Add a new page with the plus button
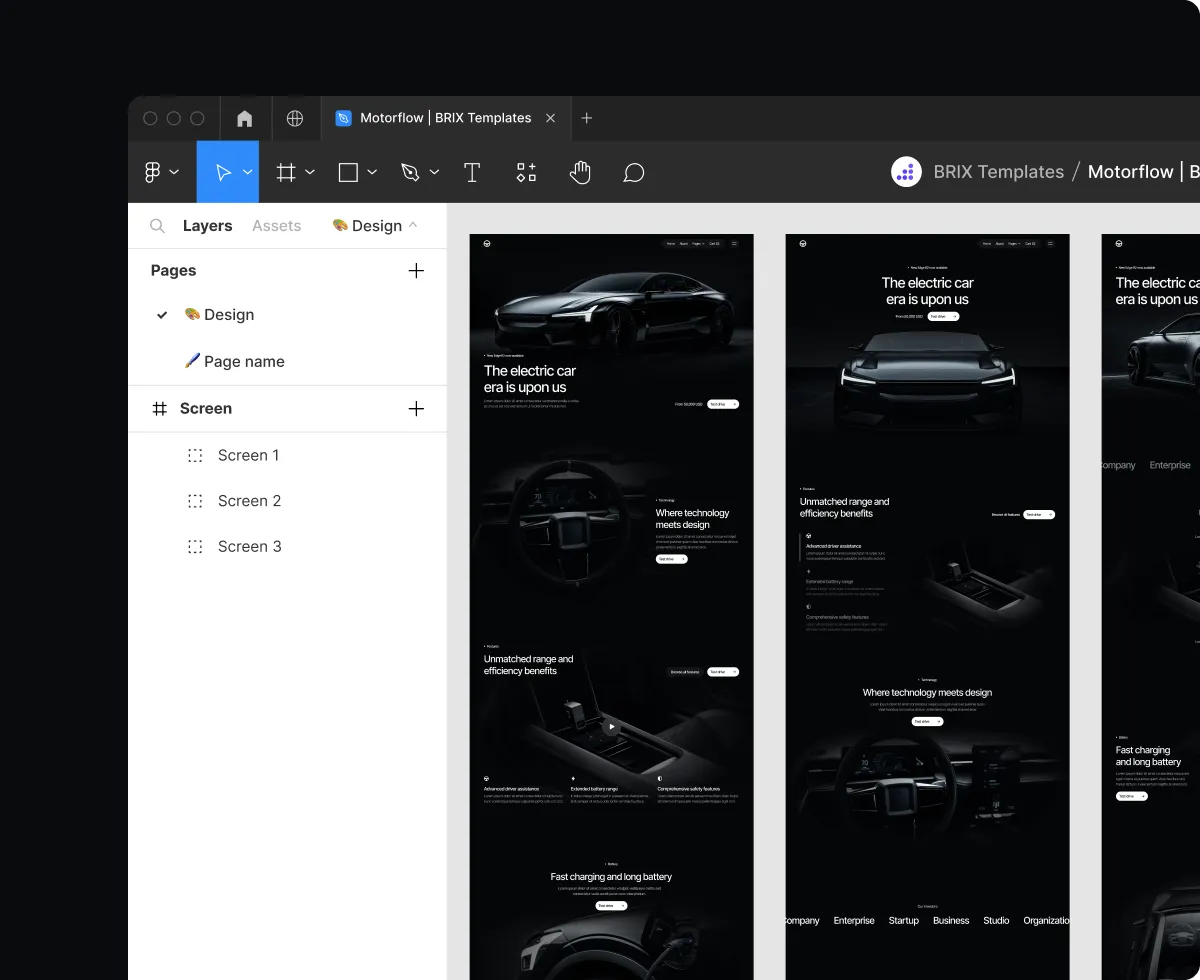 [416, 270]
